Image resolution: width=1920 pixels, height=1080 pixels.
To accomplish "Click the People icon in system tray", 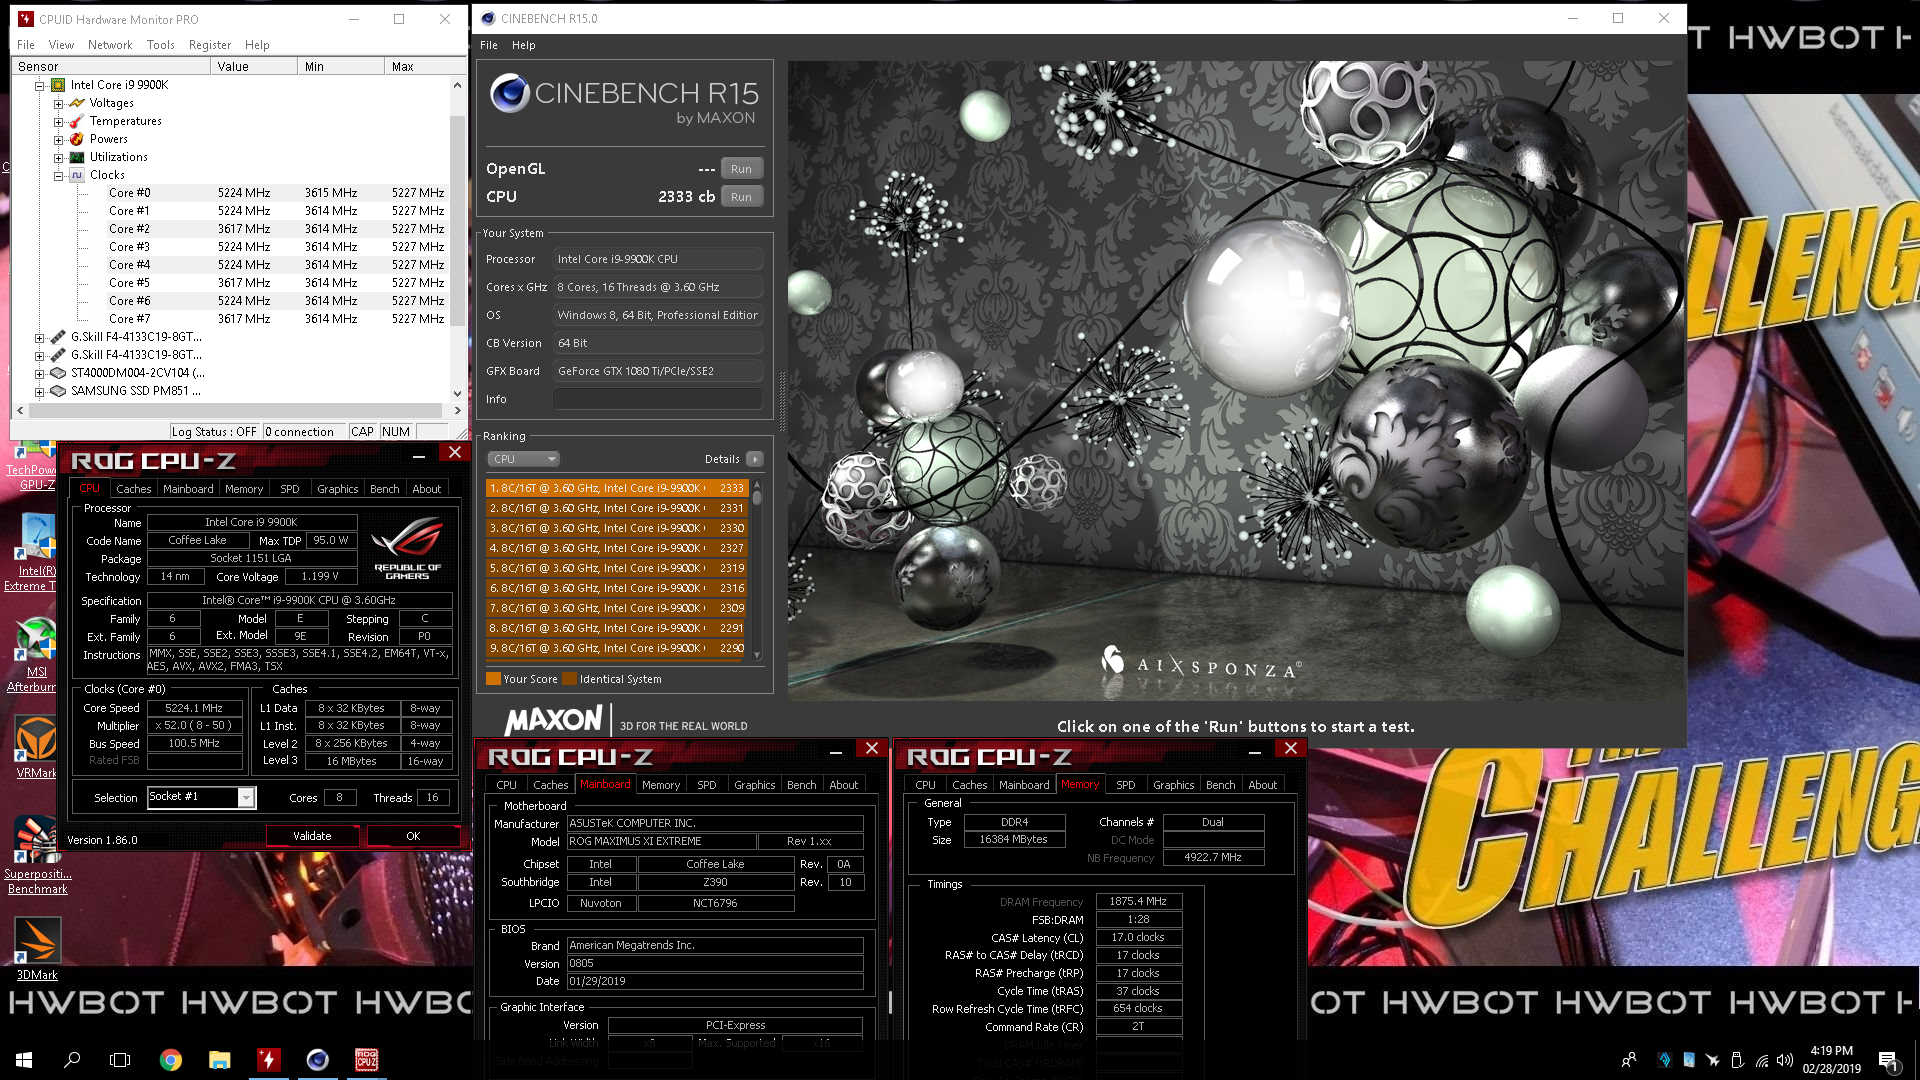I will point(1629,1060).
